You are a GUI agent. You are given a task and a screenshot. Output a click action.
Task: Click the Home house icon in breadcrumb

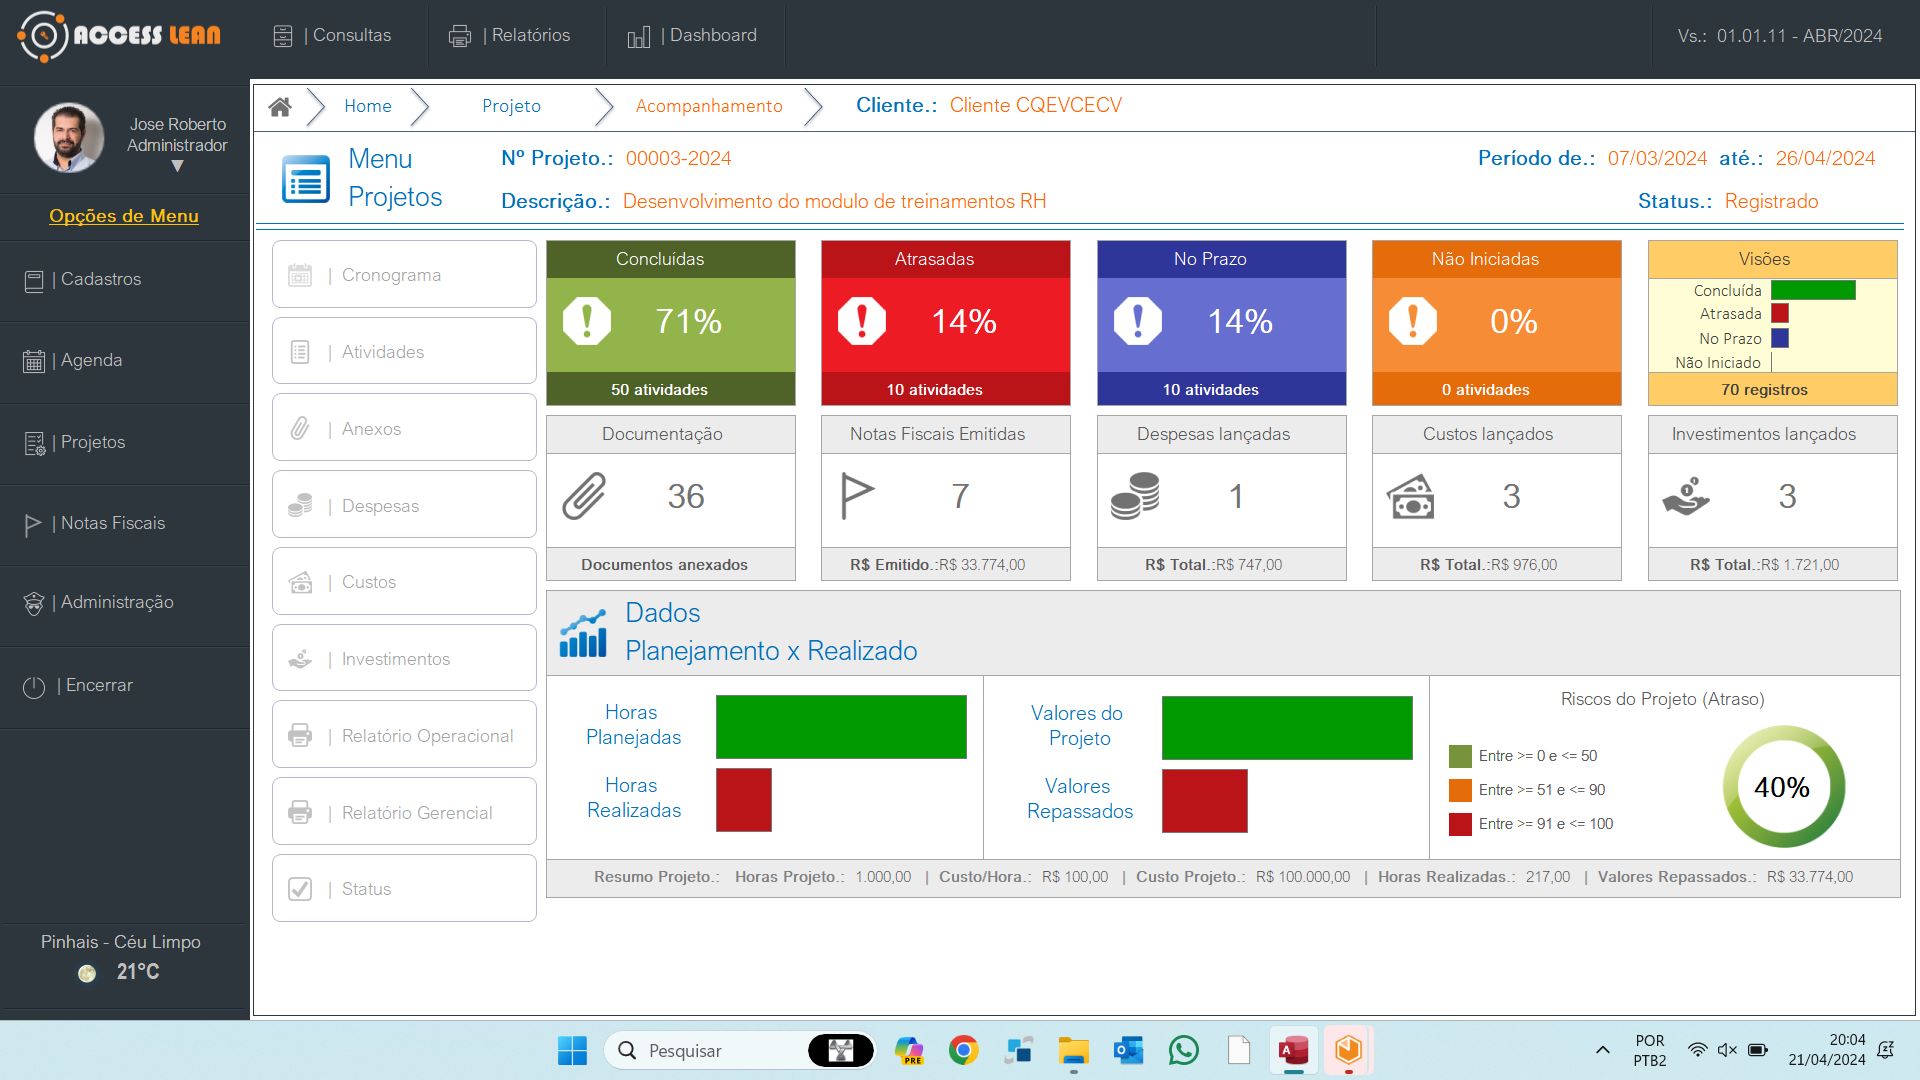280,107
